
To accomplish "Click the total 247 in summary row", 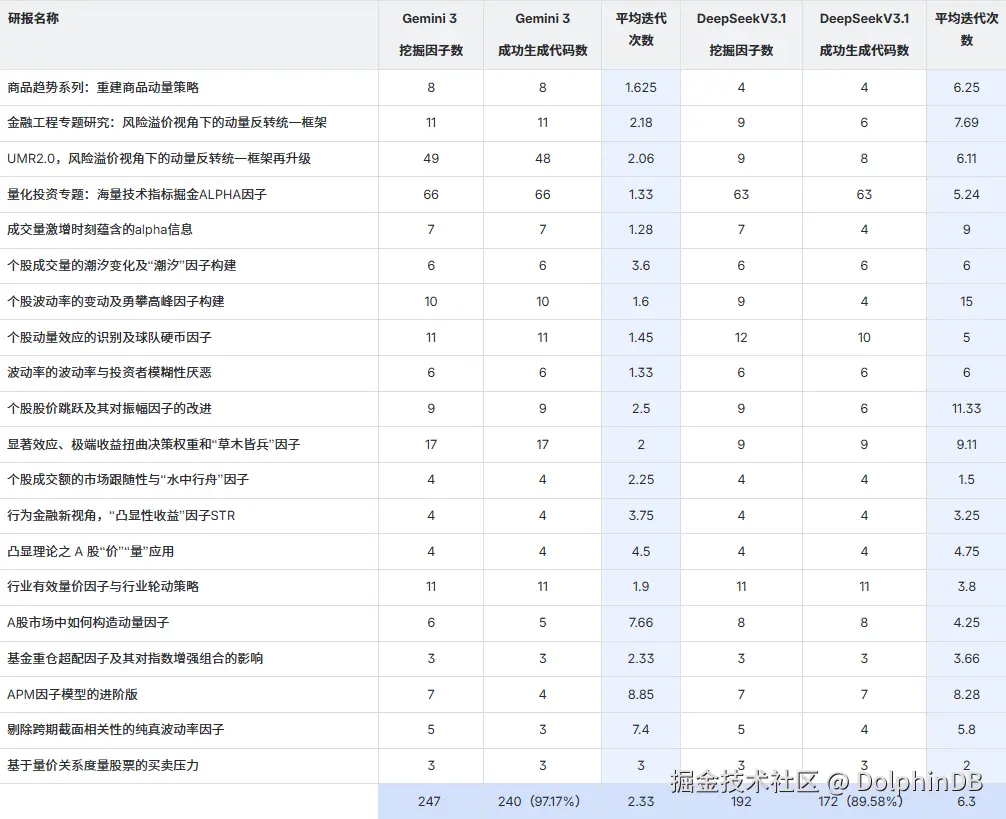I will pos(429,802).
